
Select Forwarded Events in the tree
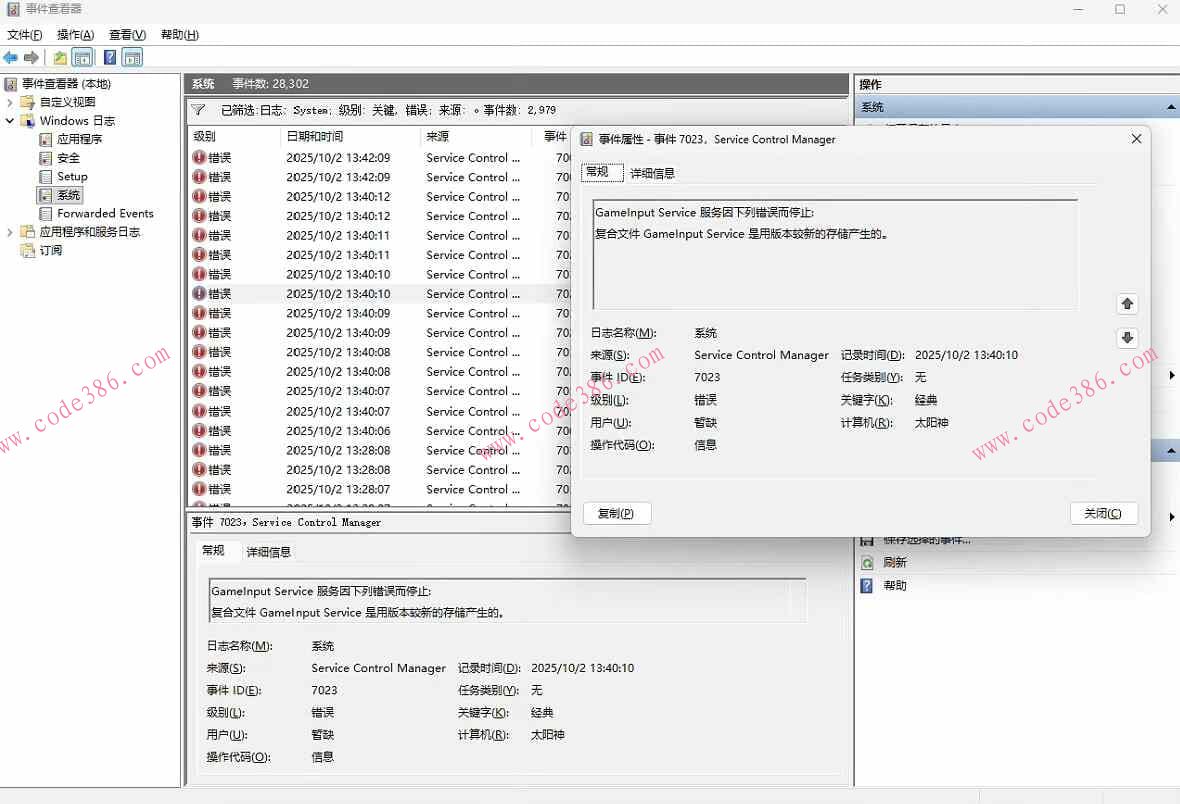click(105, 214)
